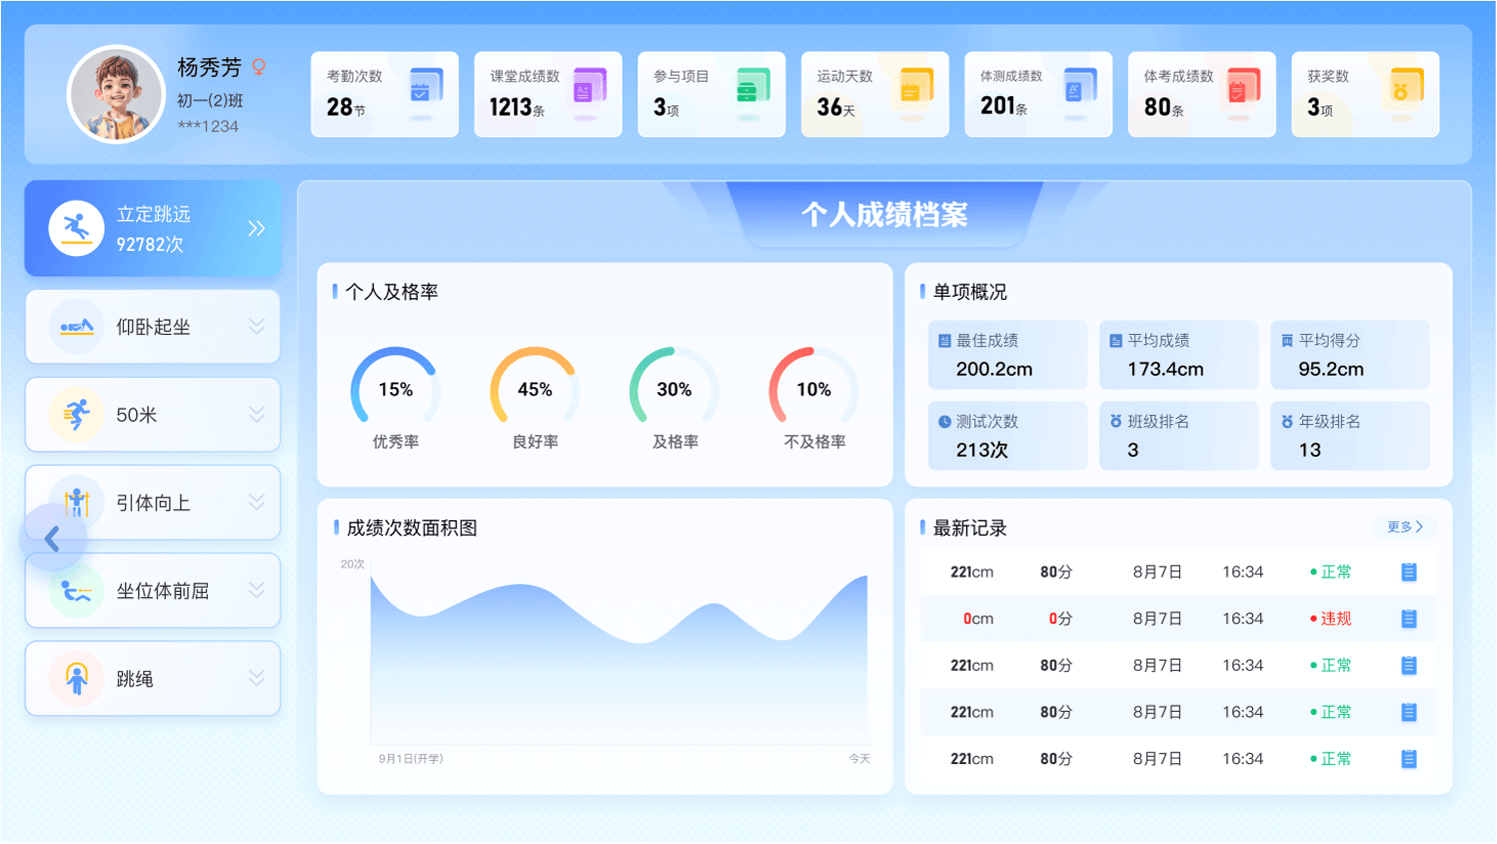
Task: Click the 立定跳远 sport icon
Action: [76, 229]
